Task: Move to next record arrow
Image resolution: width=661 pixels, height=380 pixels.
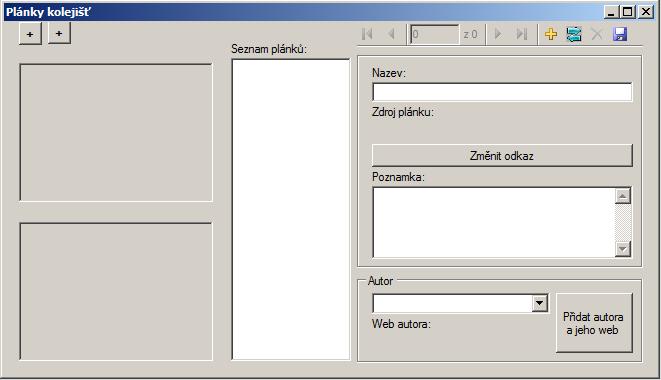Action: click(498, 34)
